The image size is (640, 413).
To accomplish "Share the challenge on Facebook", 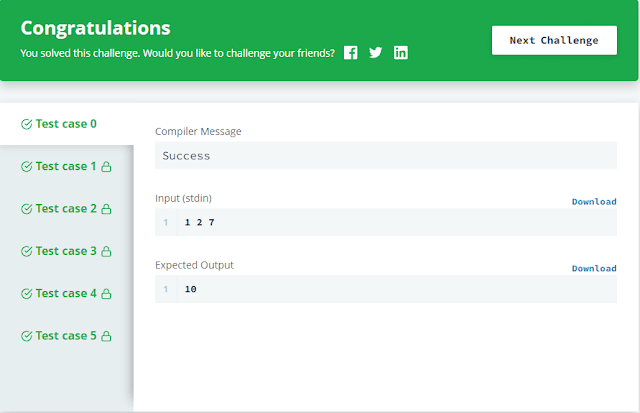I will tap(351, 53).
